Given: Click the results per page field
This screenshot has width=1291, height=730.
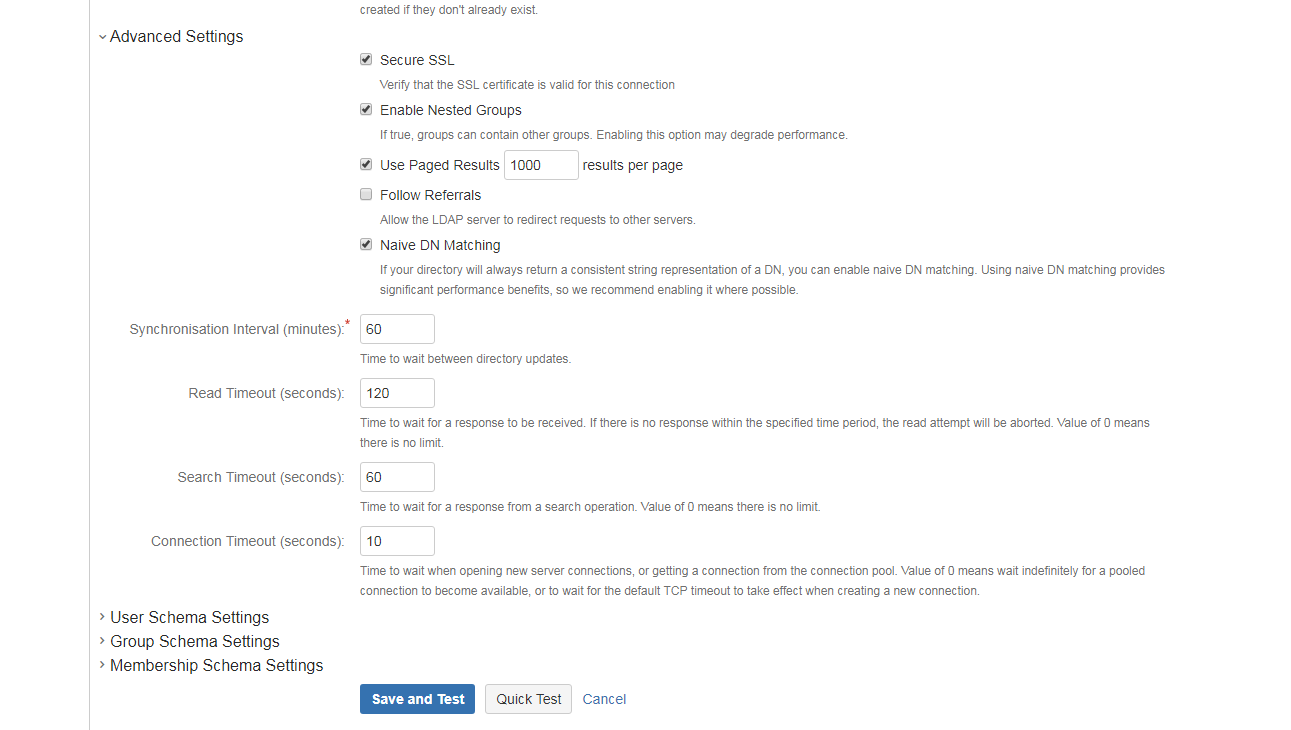Looking at the screenshot, I should [x=541, y=165].
